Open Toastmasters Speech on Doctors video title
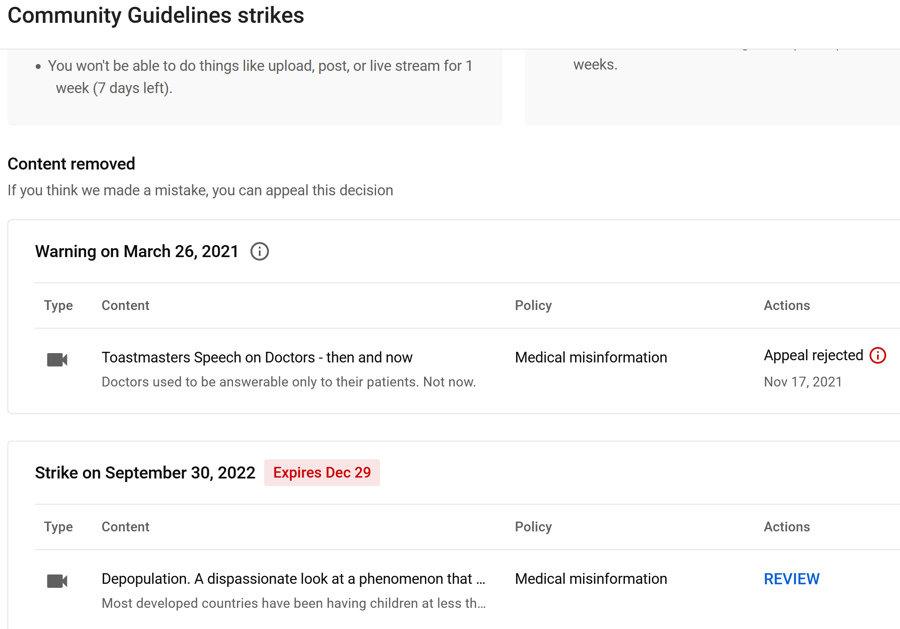The height and width of the screenshot is (629, 900). [x=257, y=358]
